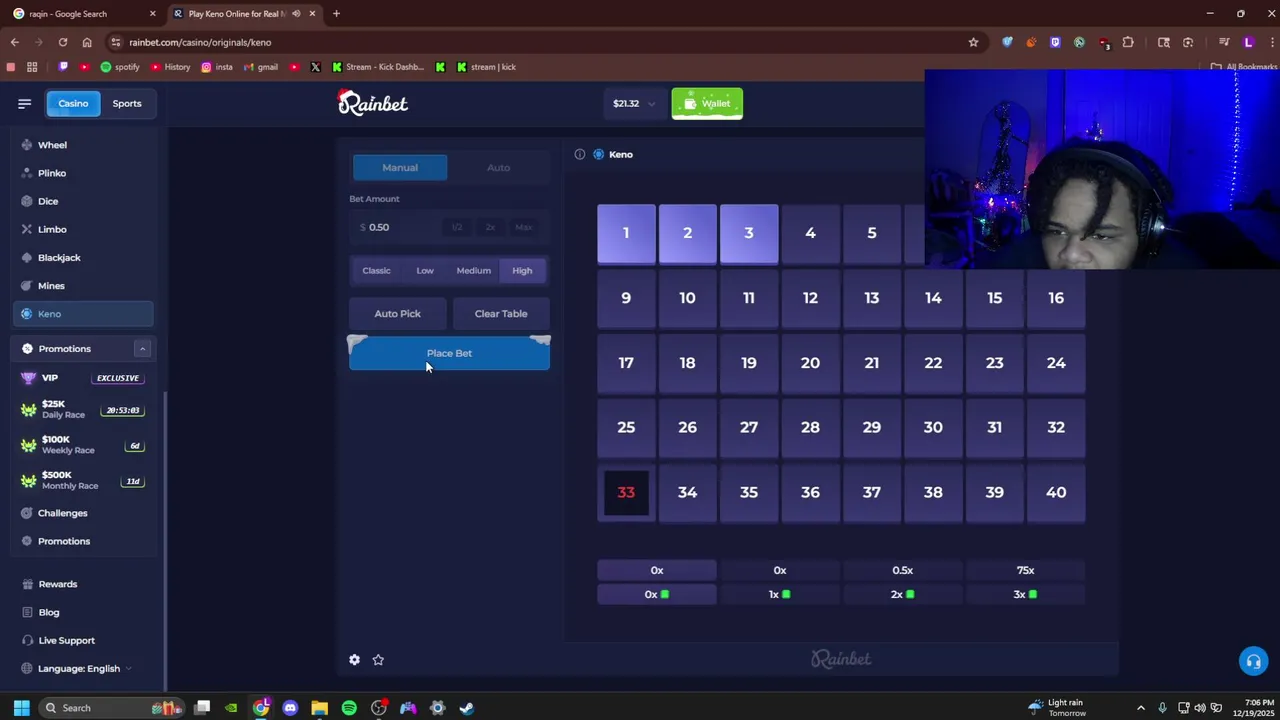Bookmark this page with star icon
The width and height of the screenshot is (1280, 720).
(973, 42)
